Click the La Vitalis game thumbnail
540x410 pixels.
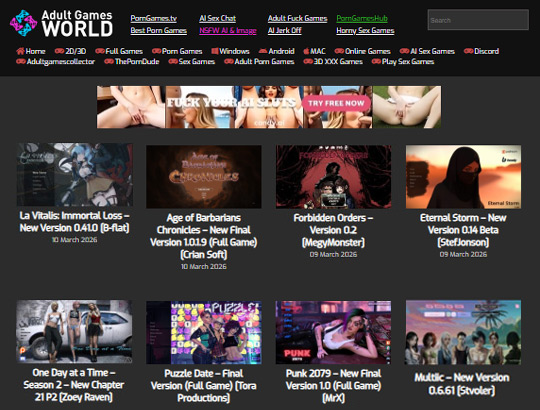(x=75, y=175)
